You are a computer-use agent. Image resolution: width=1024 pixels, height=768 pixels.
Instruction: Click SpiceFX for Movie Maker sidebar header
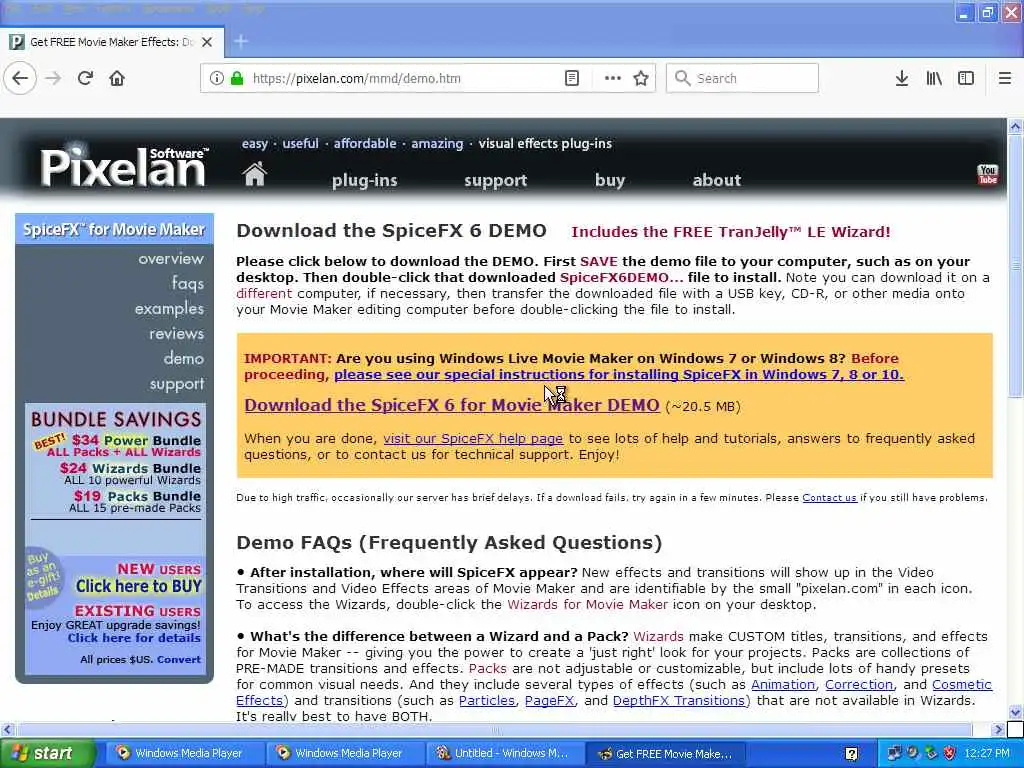(114, 229)
